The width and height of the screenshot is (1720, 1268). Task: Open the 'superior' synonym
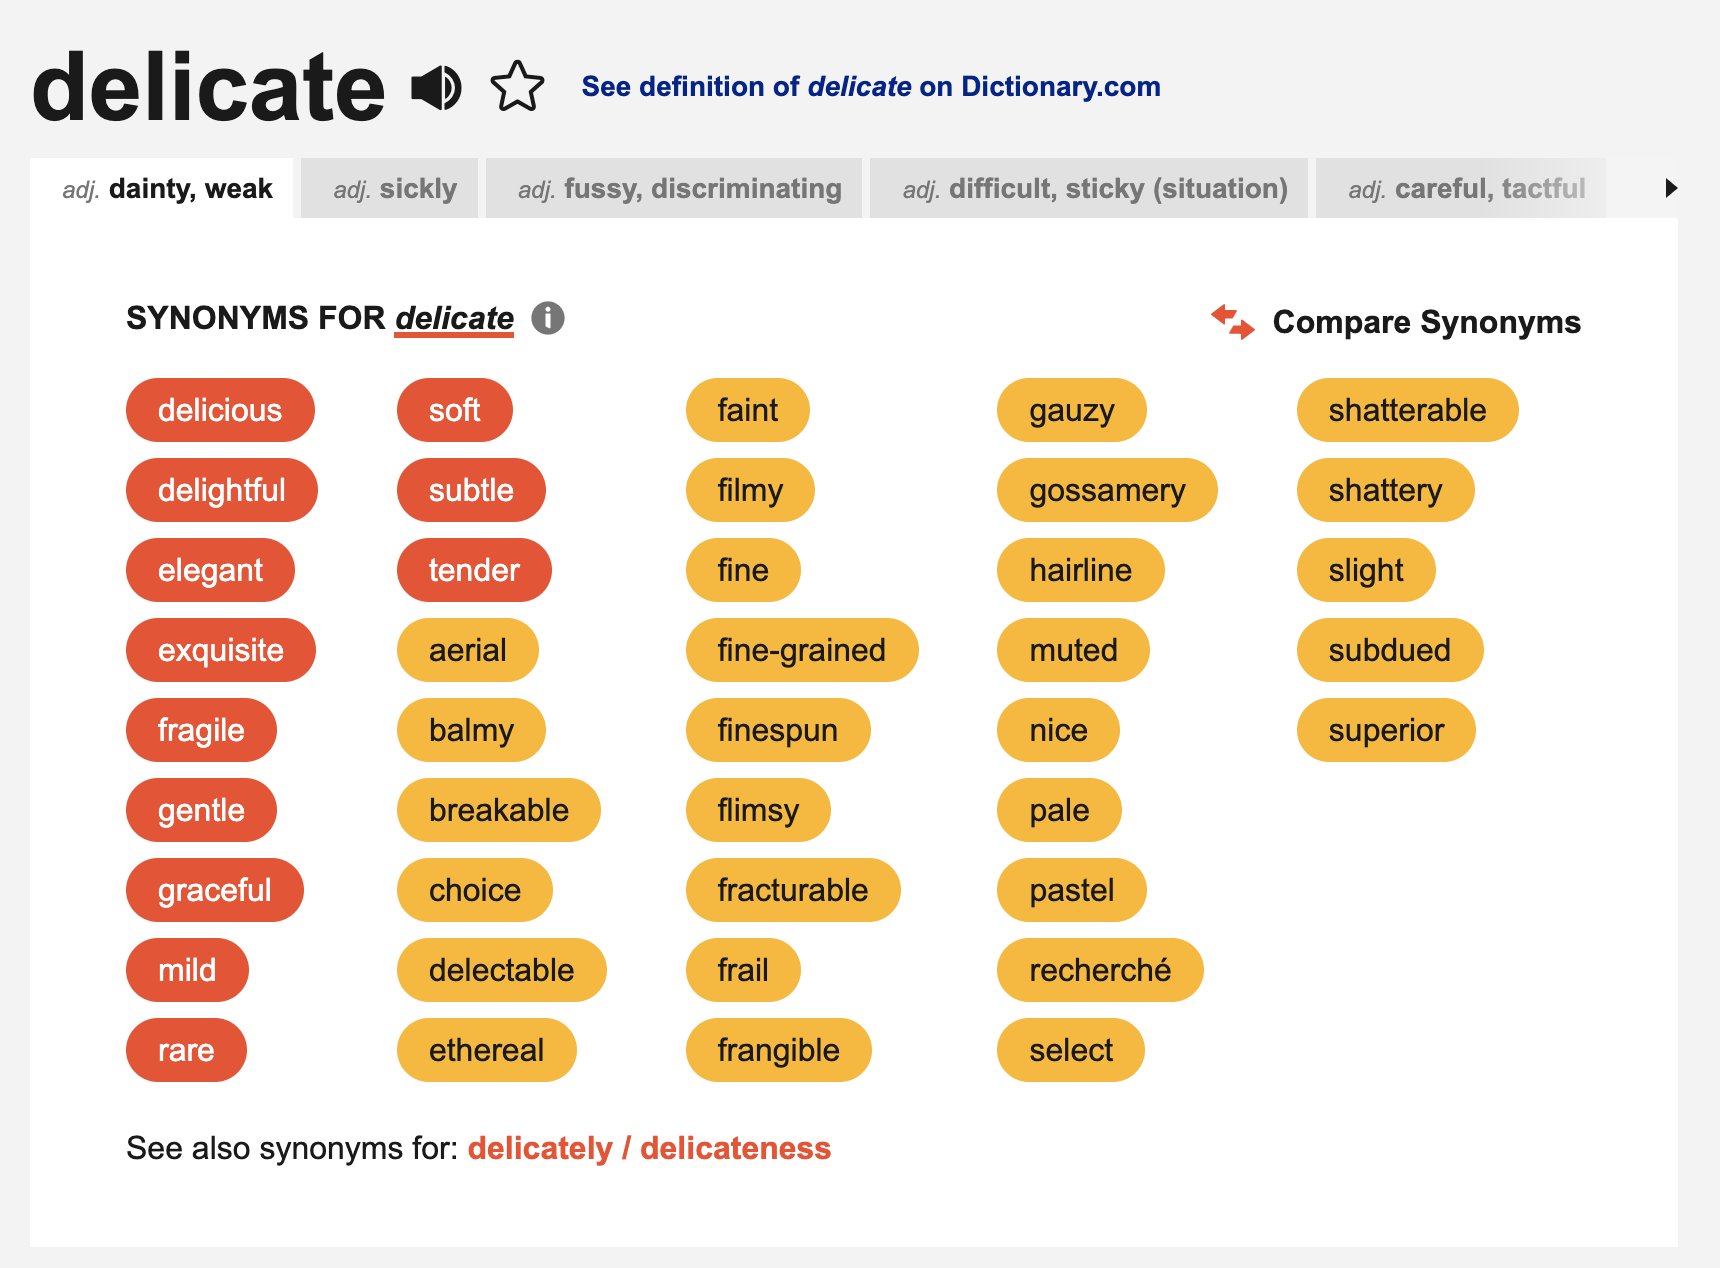point(1387,730)
